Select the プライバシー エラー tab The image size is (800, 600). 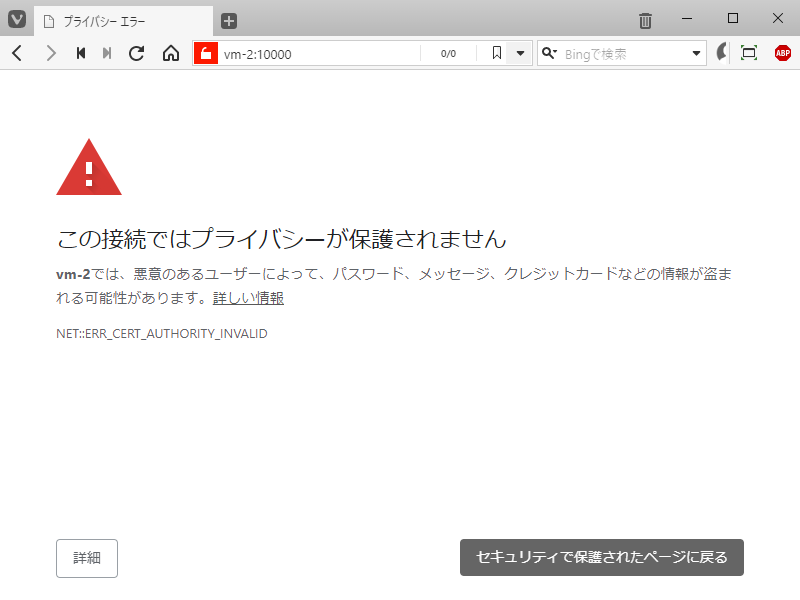(120, 19)
